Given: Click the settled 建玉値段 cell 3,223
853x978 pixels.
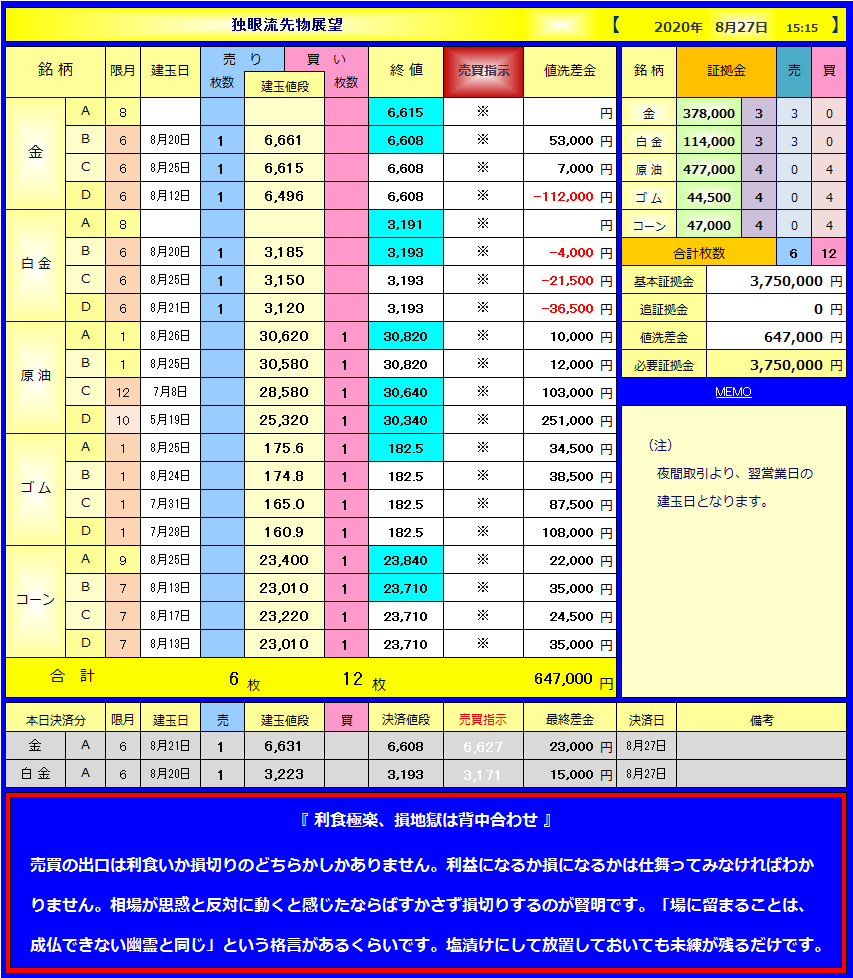Looking at the screenshot, I should pyautogui.click(x=284, y=775).
